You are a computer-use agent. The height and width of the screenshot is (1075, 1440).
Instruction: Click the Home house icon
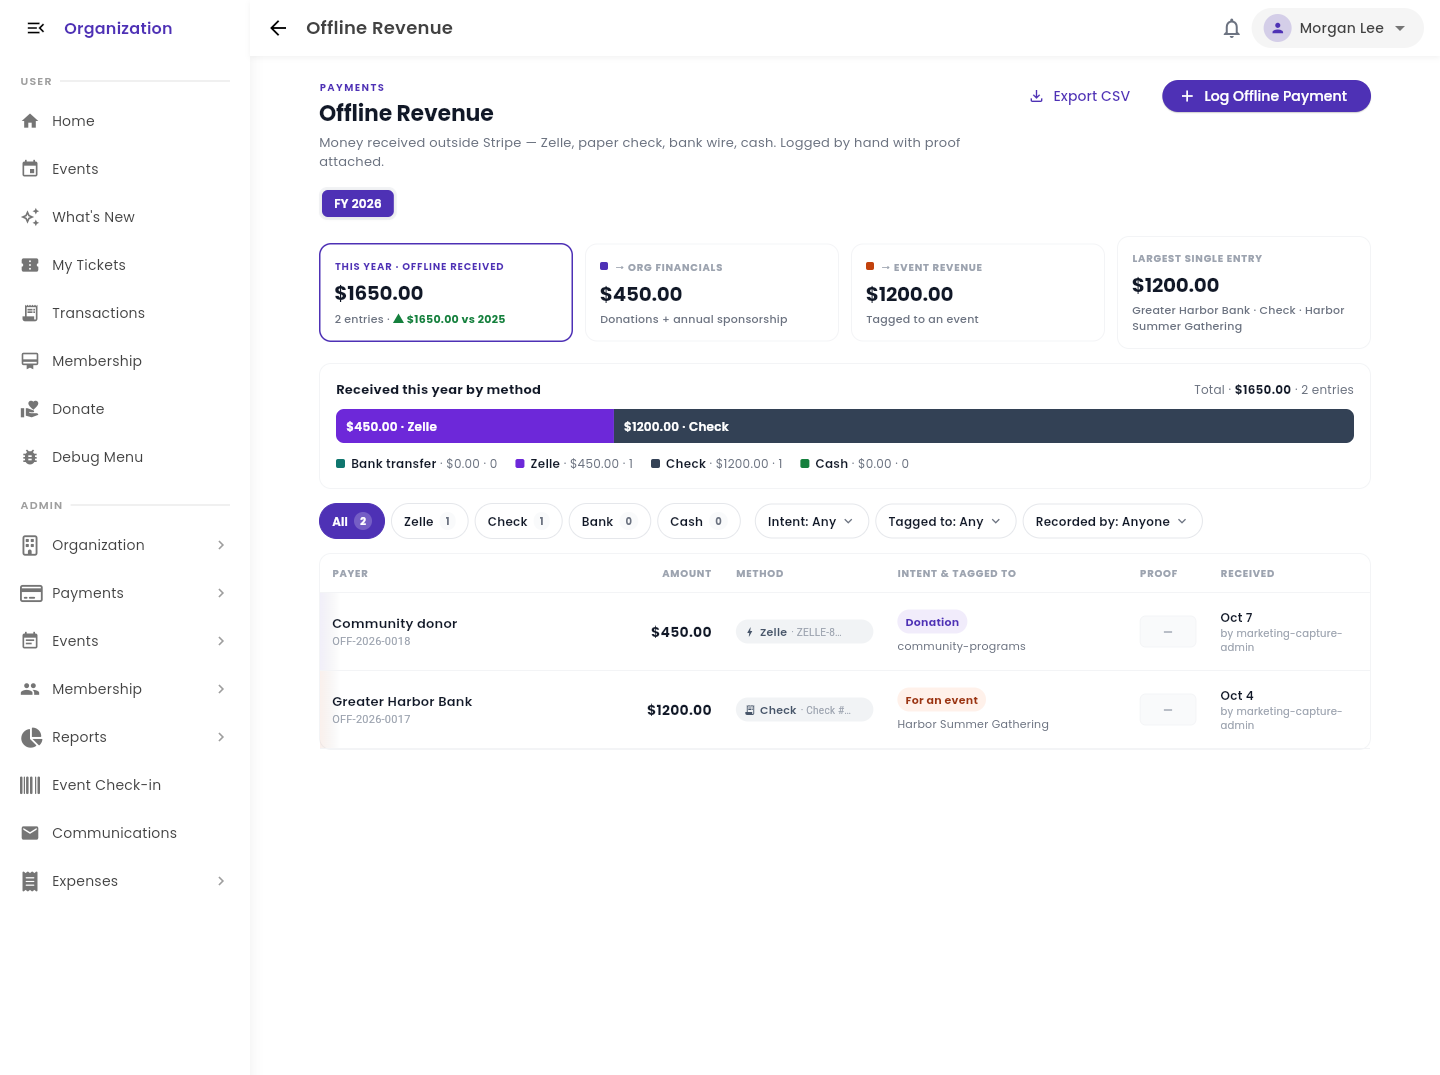tap(30, 121)
